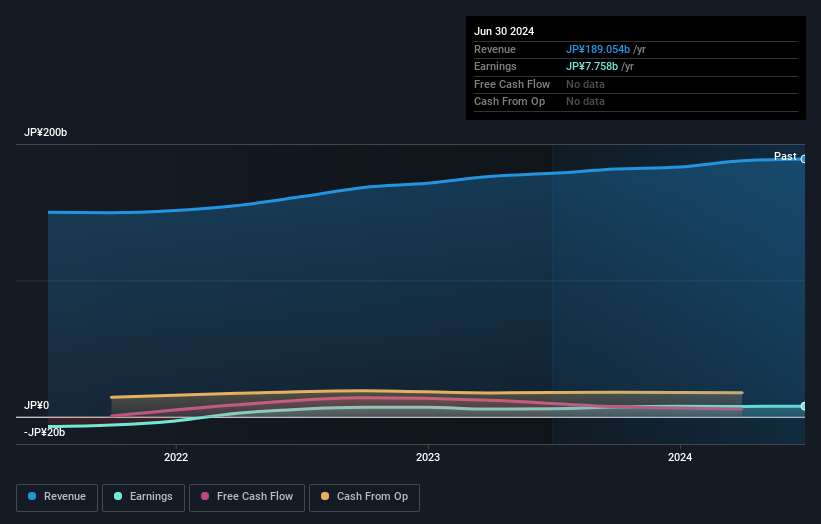
Task: Toggle the Free Cash Flow legend button
Action: pos(247,497)
